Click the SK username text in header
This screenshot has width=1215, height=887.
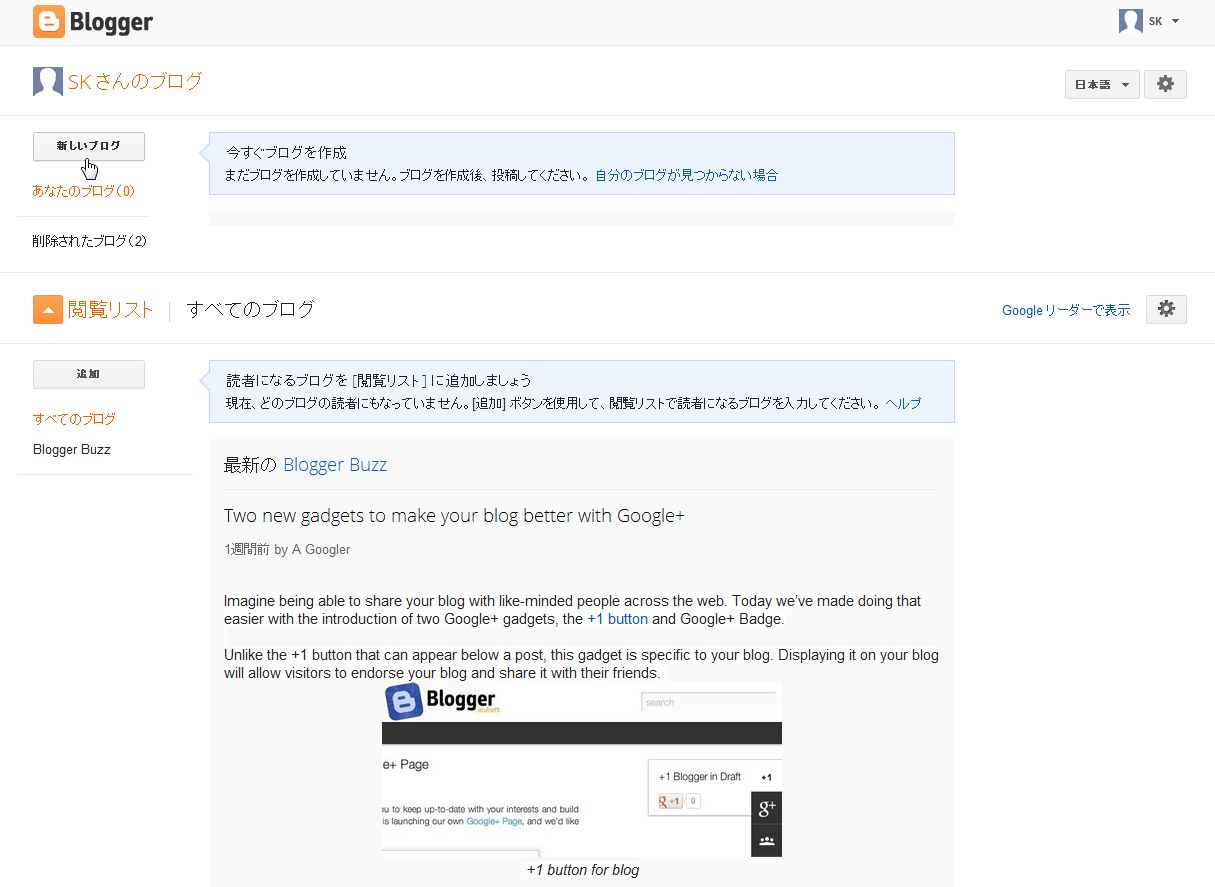point(1155,21)
